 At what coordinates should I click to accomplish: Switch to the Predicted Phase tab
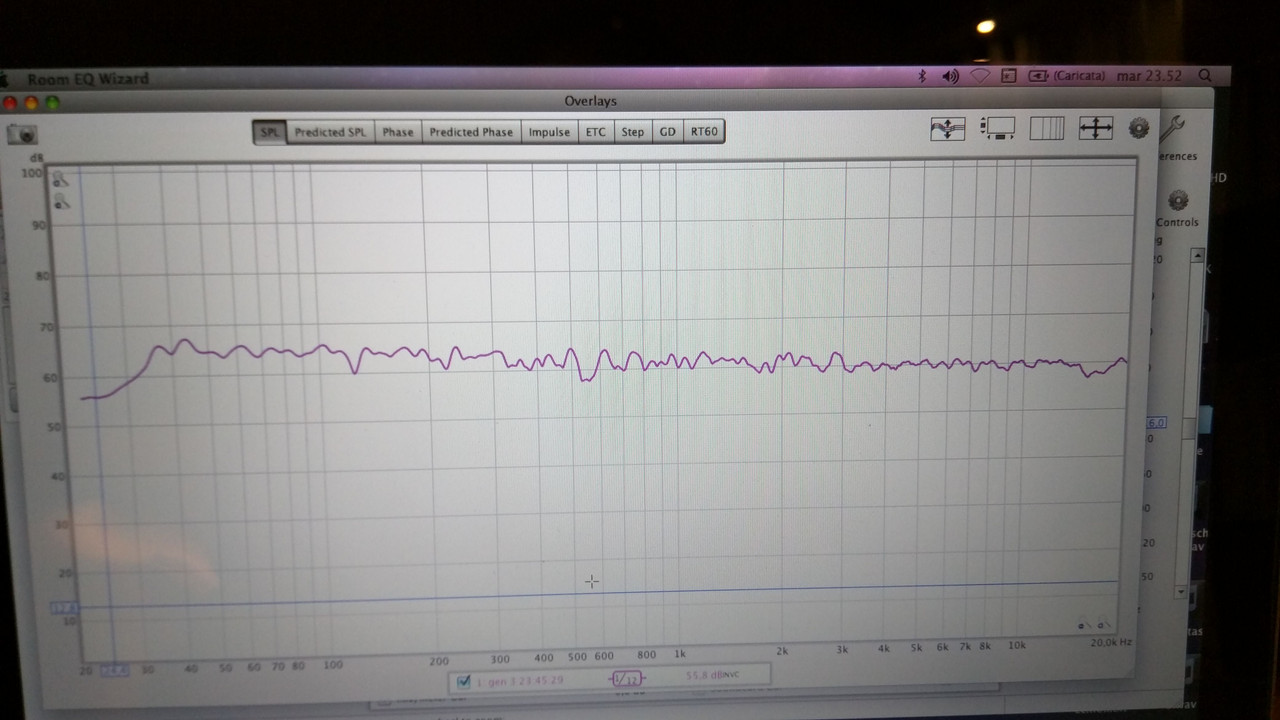pyautogui.click(x=471, y=132)
